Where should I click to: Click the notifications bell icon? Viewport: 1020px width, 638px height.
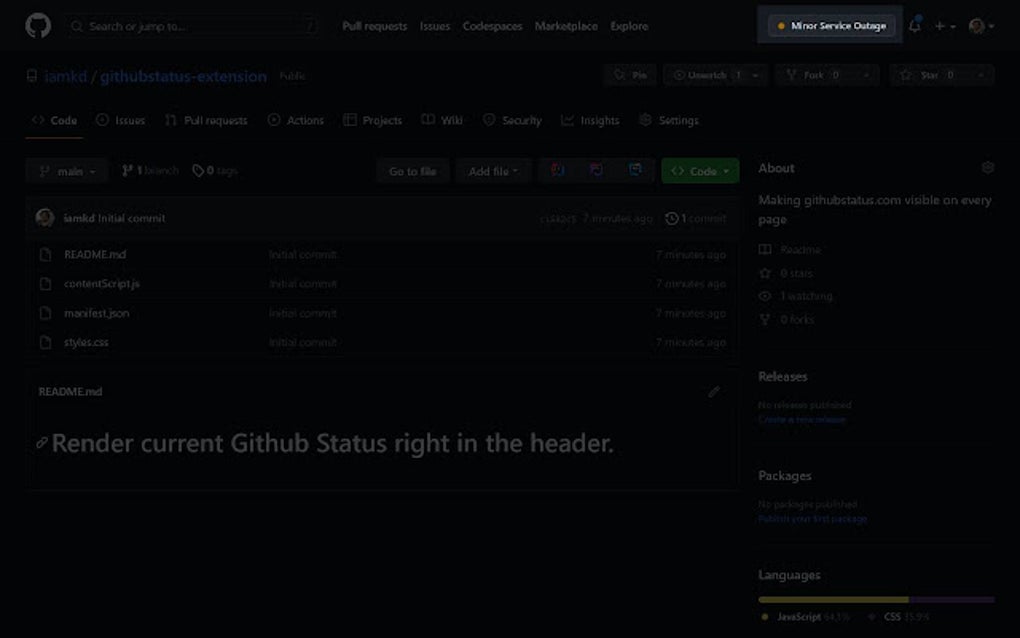pos(914,26)
